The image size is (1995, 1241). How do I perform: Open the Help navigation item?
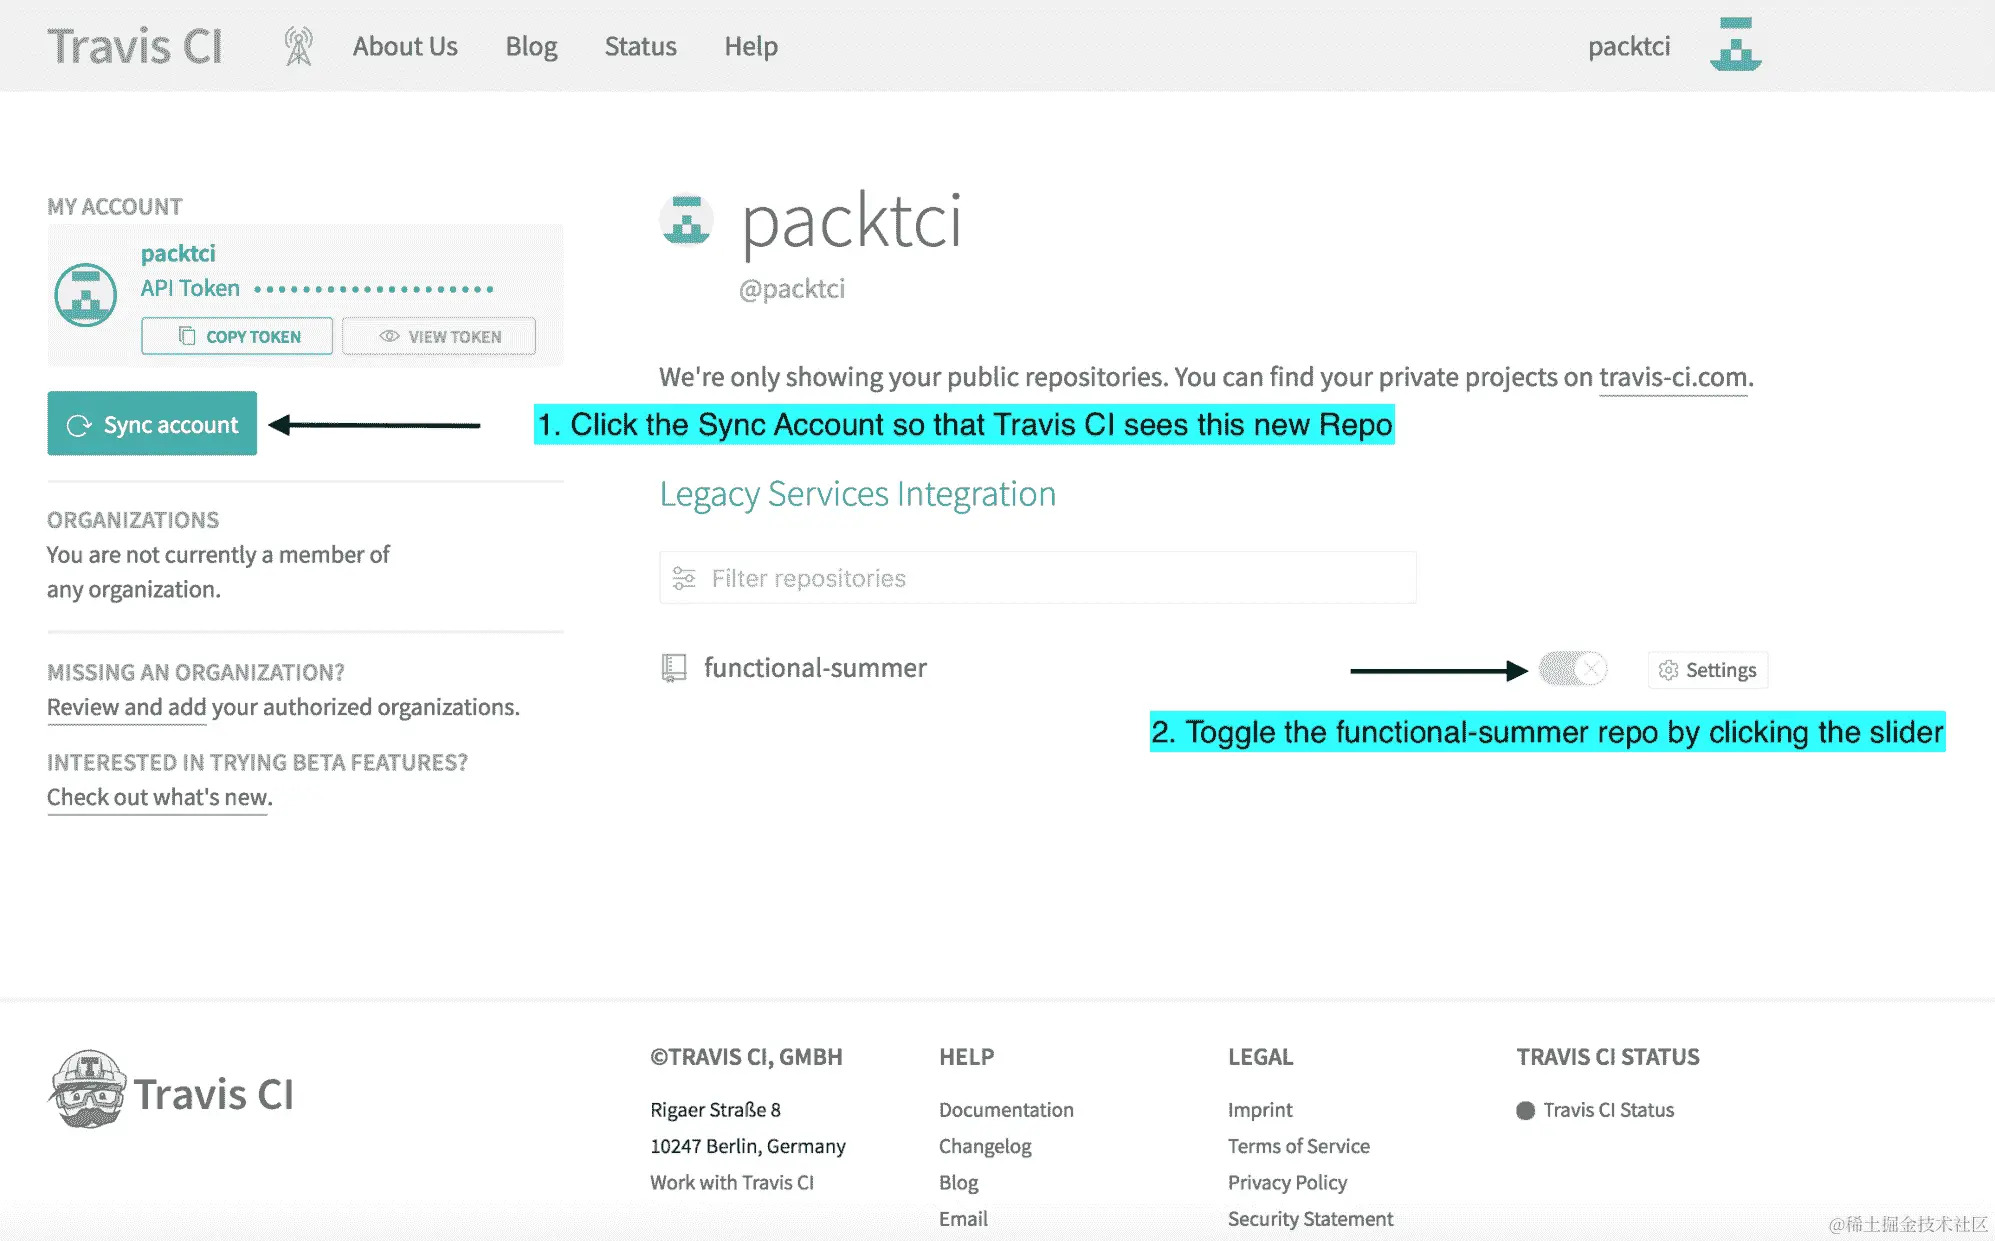click(751, 46)
